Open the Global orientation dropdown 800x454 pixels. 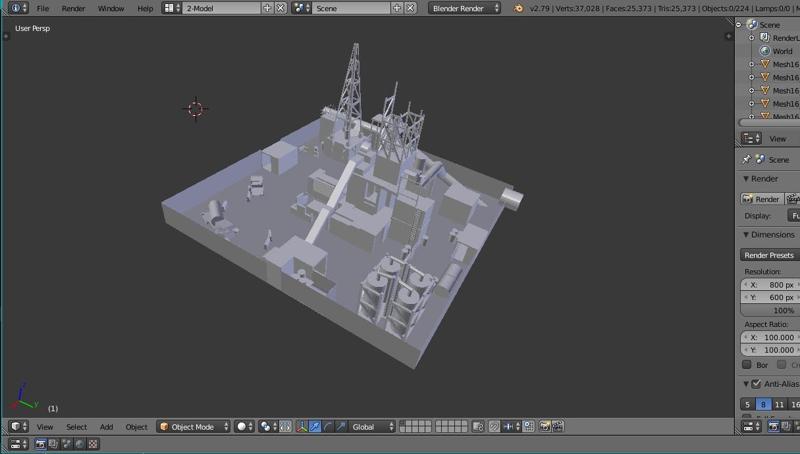coord(372,426)
